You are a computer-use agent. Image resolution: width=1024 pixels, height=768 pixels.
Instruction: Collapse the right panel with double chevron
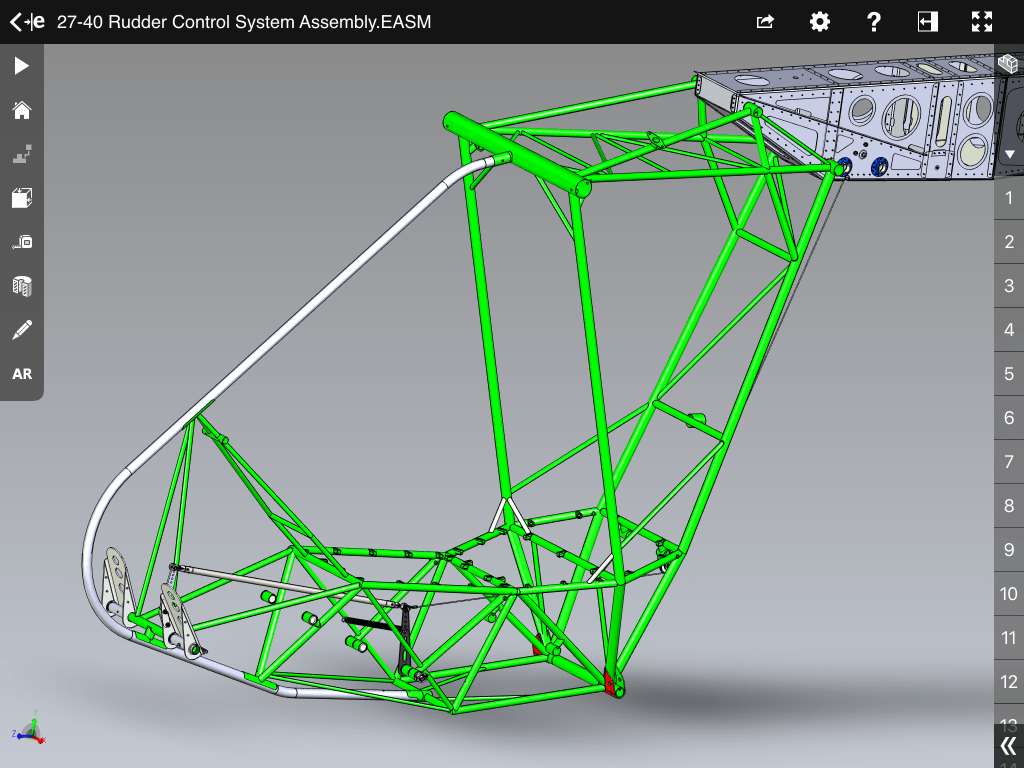pos(1009,746)
